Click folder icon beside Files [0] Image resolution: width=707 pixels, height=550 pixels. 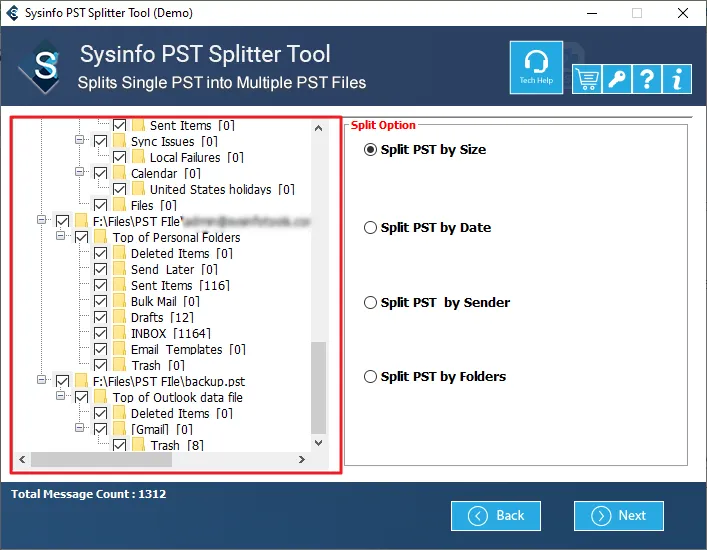pyautogui.click(x=119, y=205)
